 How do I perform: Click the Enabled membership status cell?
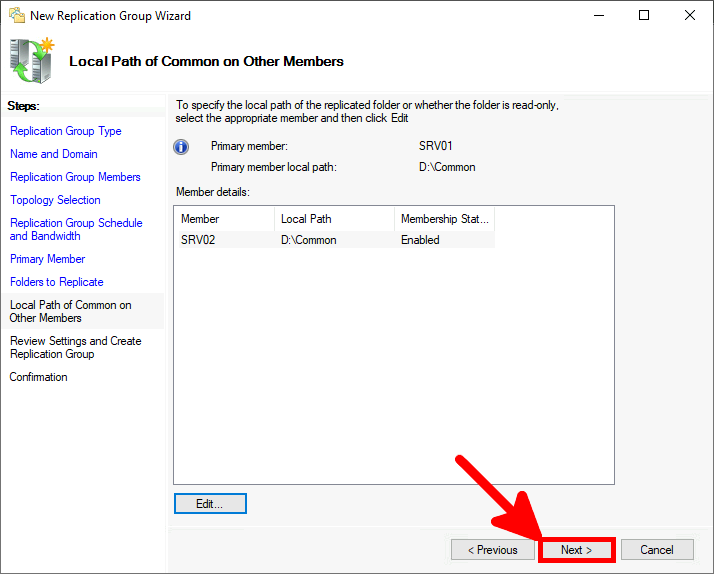420,240
